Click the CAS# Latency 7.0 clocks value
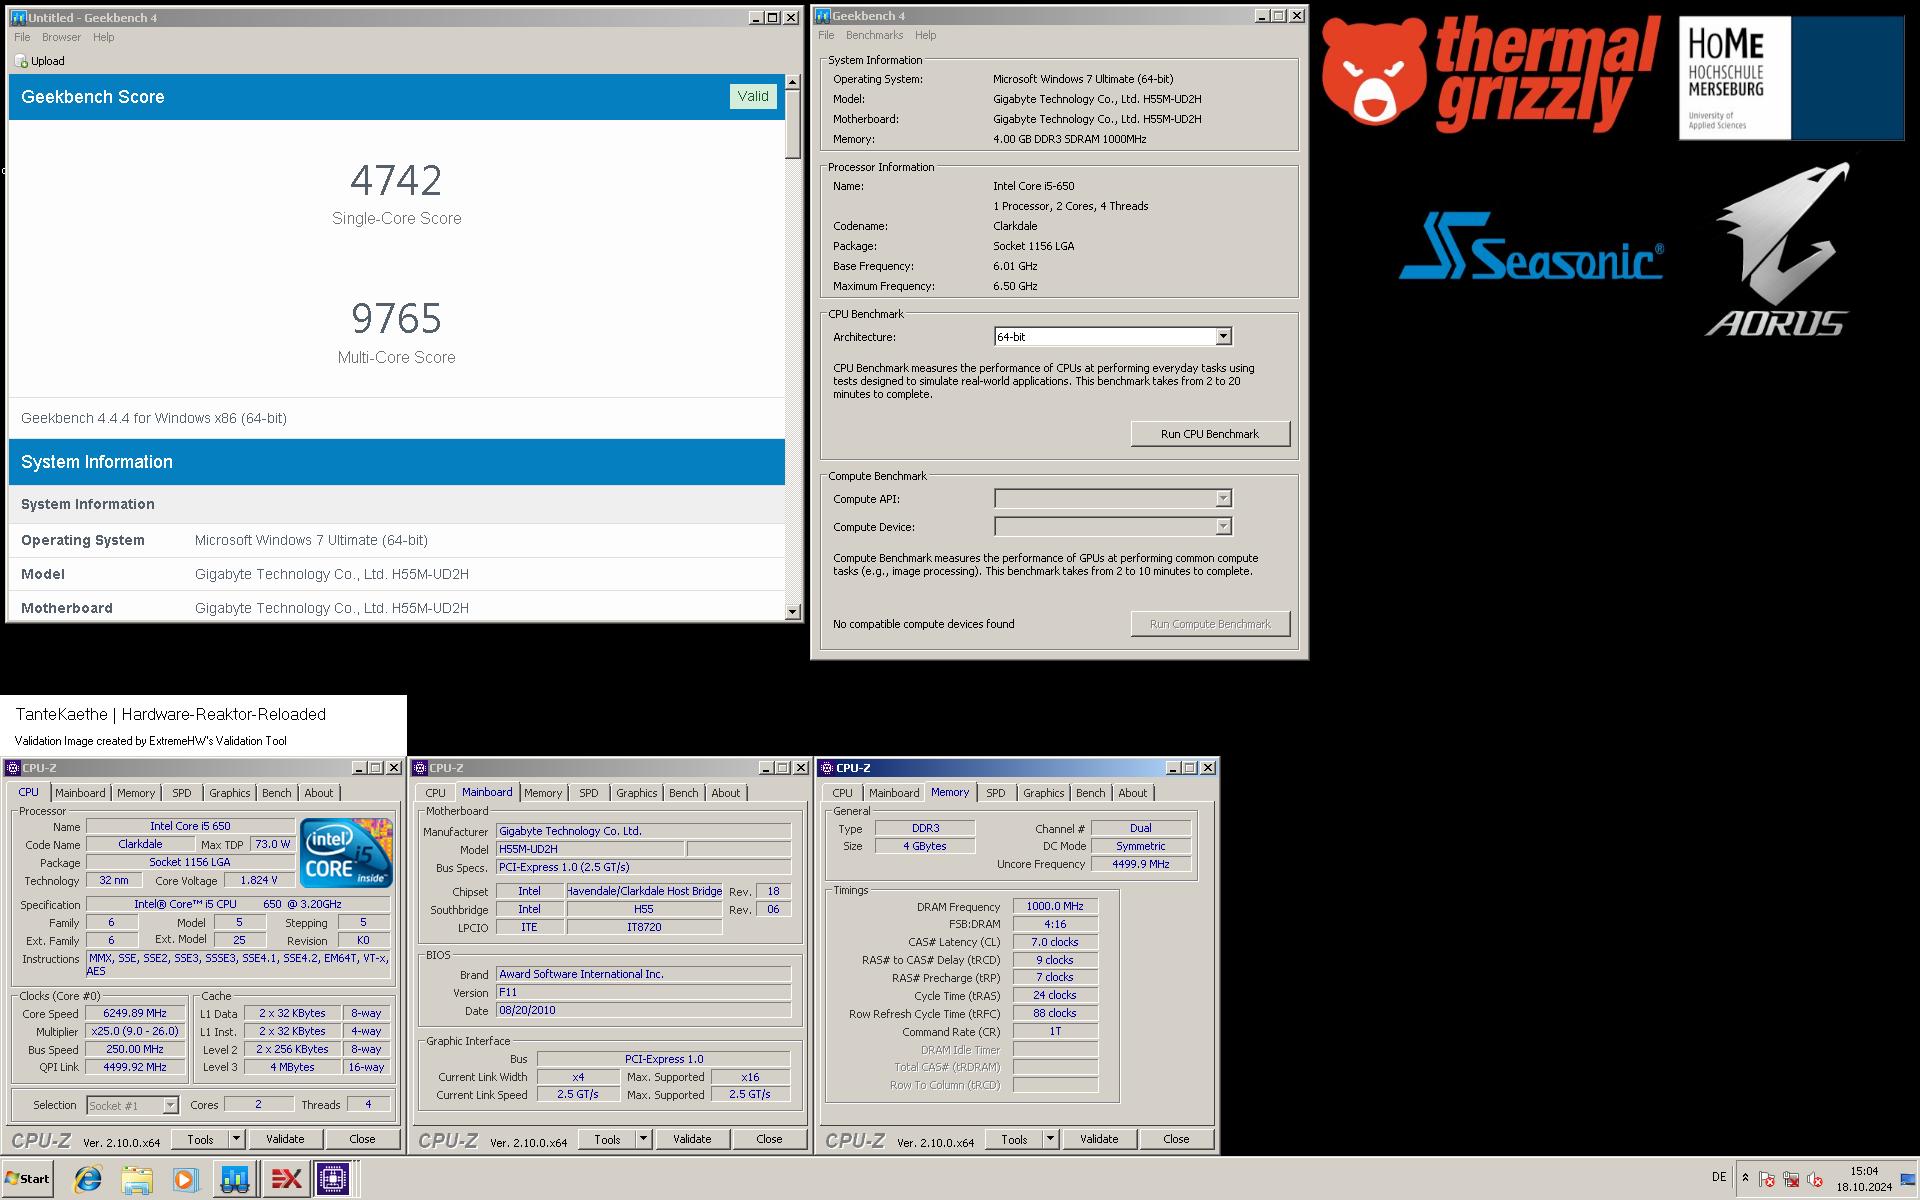1920x1200 pixels. click(x=1055, y=942)
